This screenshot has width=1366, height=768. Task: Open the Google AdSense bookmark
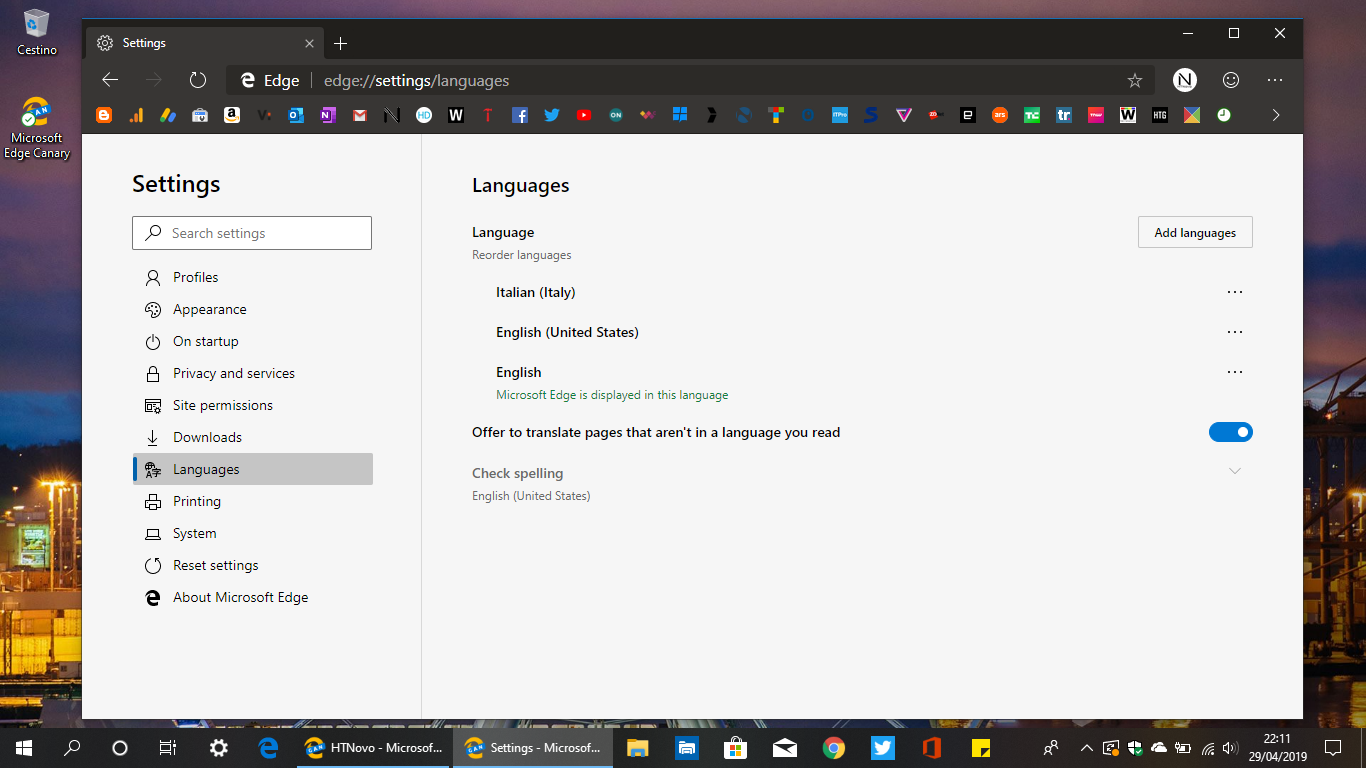coord(168,115)
